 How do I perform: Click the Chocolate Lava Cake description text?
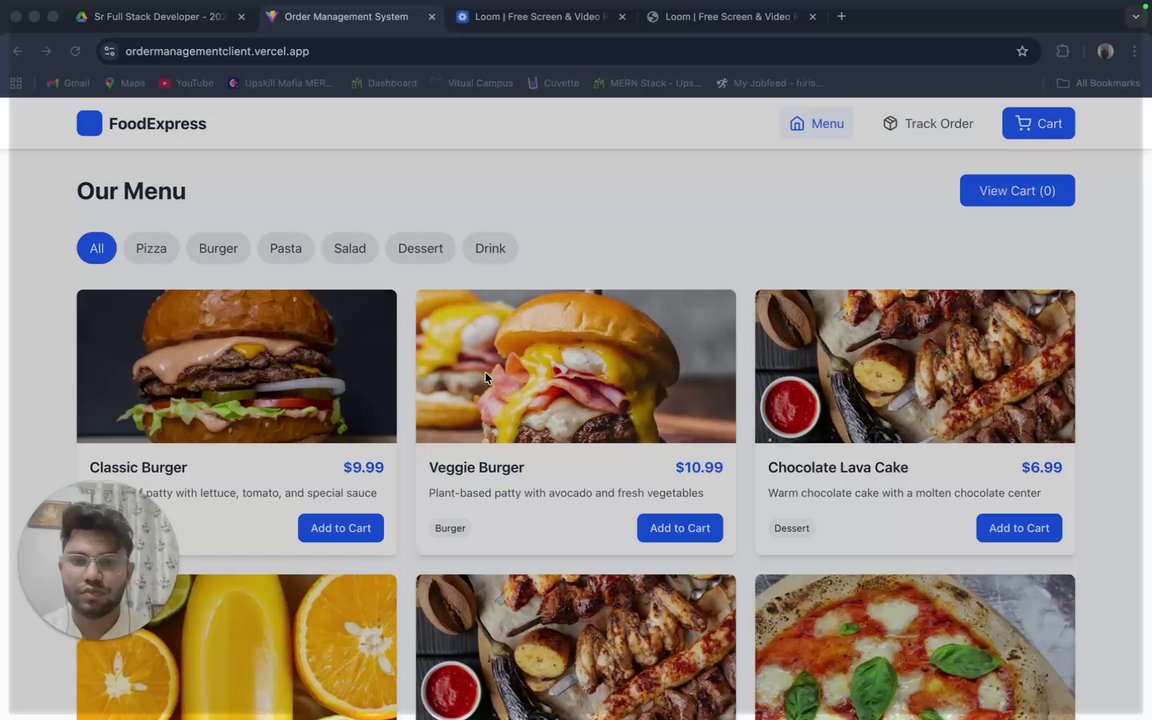(x=904, y=493)
